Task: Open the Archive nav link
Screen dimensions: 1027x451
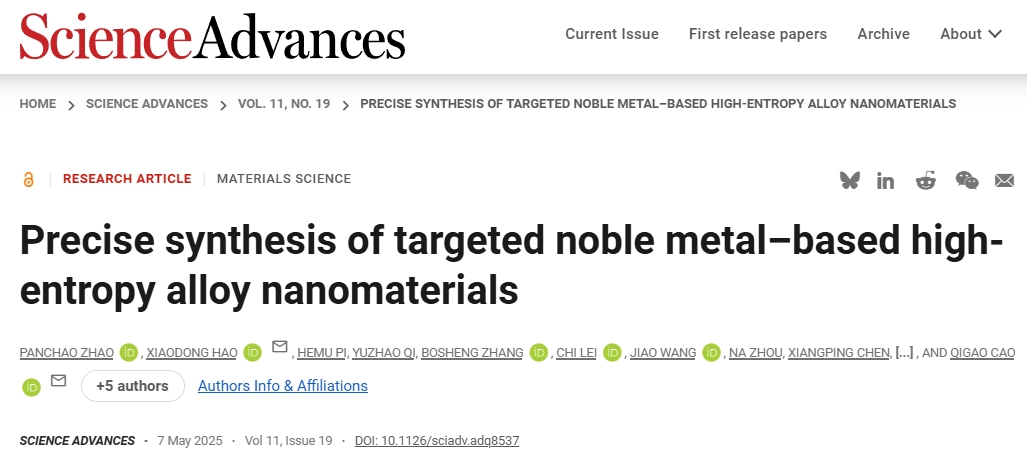Action: [x=884, y=34]
